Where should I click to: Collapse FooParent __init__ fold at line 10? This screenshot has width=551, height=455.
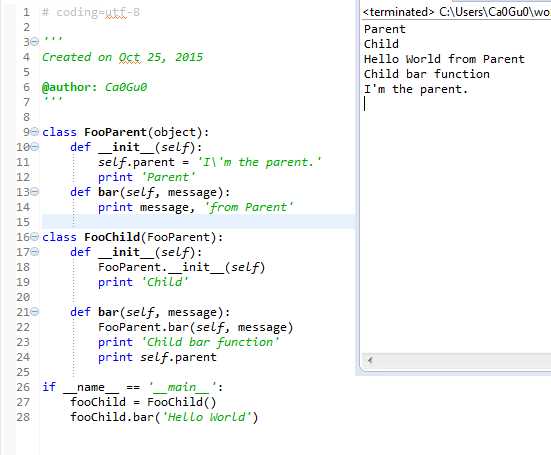point(34,147)
